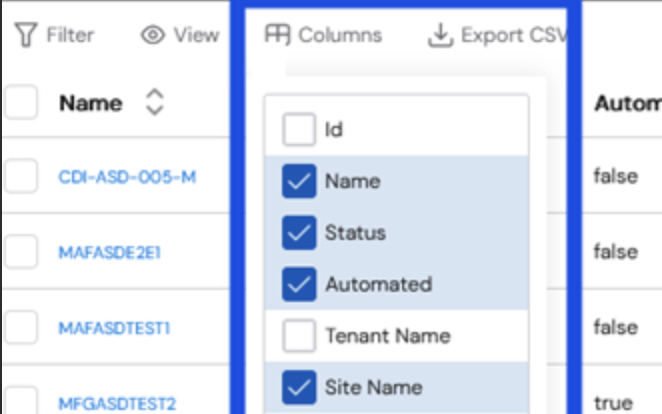662x414 pixels.
Task: Uncheck the Name column checkbox
Action: point(299,181)
